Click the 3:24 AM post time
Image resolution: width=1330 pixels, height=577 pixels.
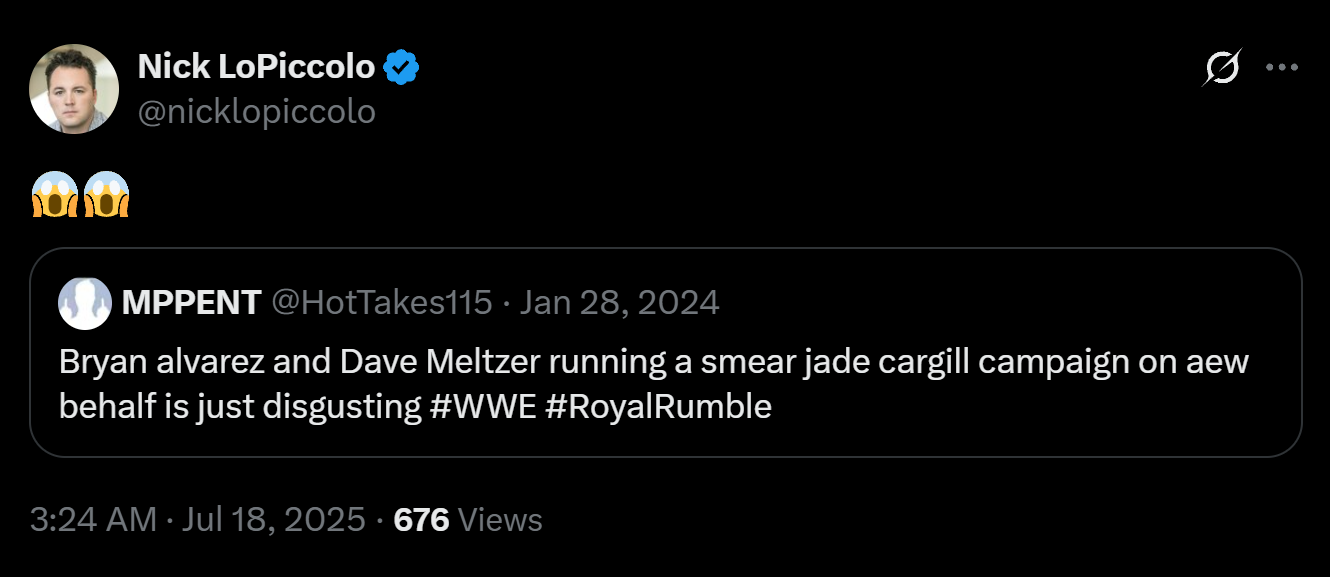point(93,520)
